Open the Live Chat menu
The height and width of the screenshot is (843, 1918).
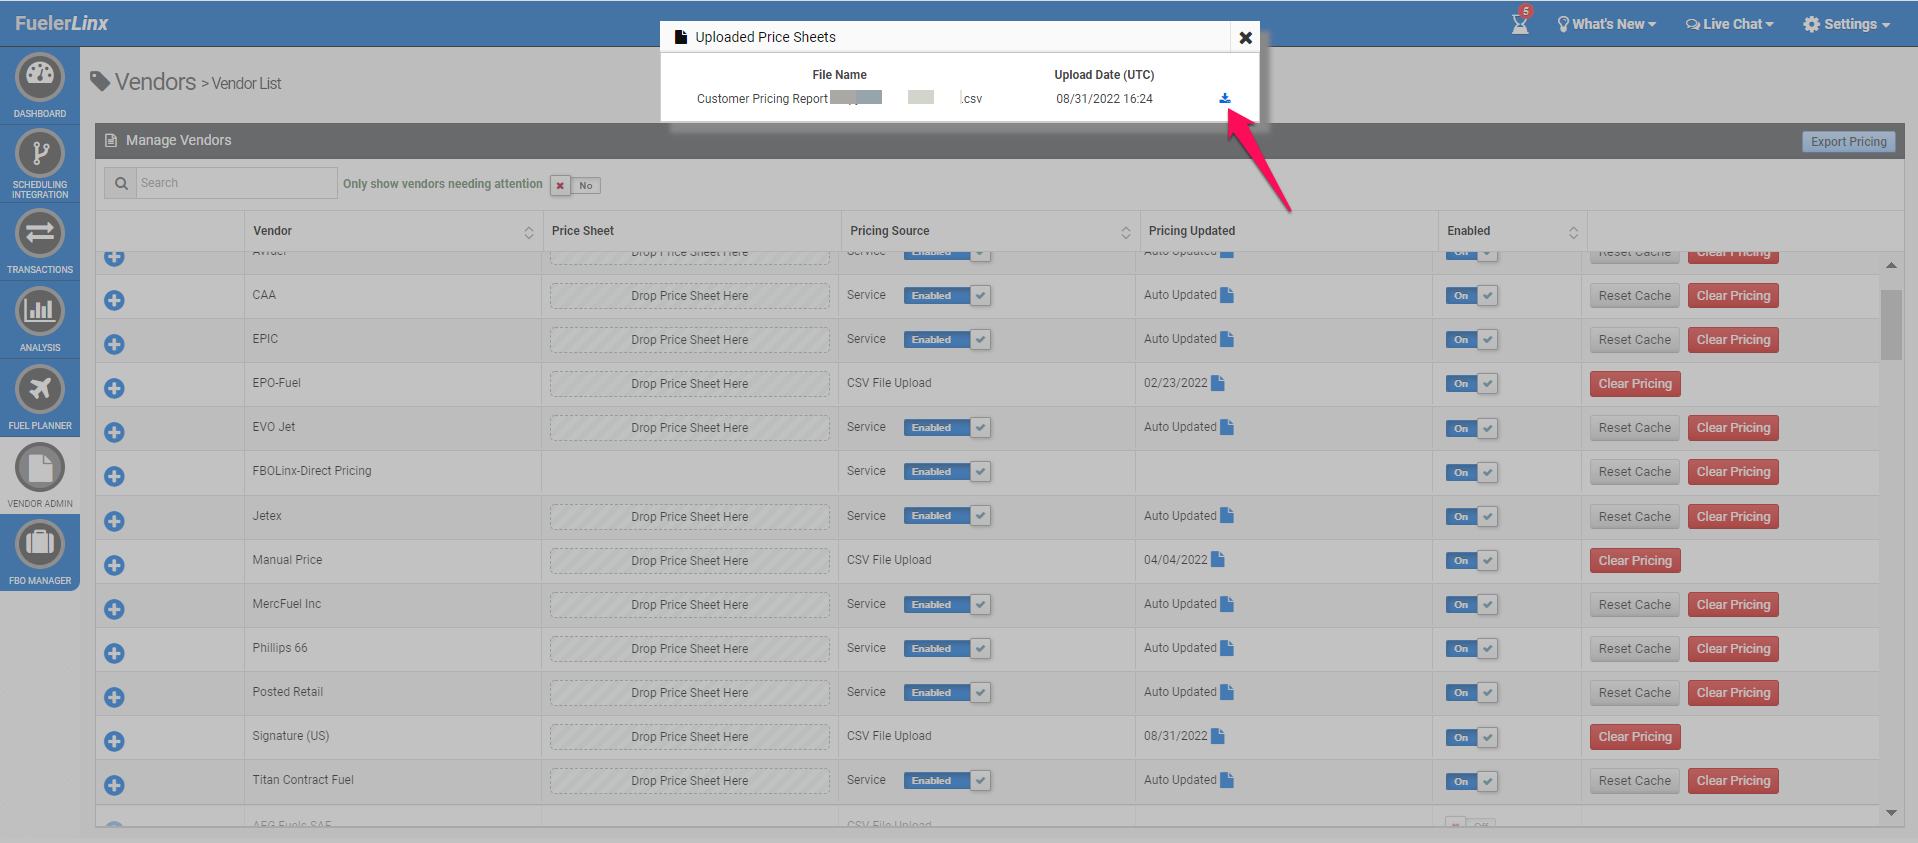pos(1730,24)
